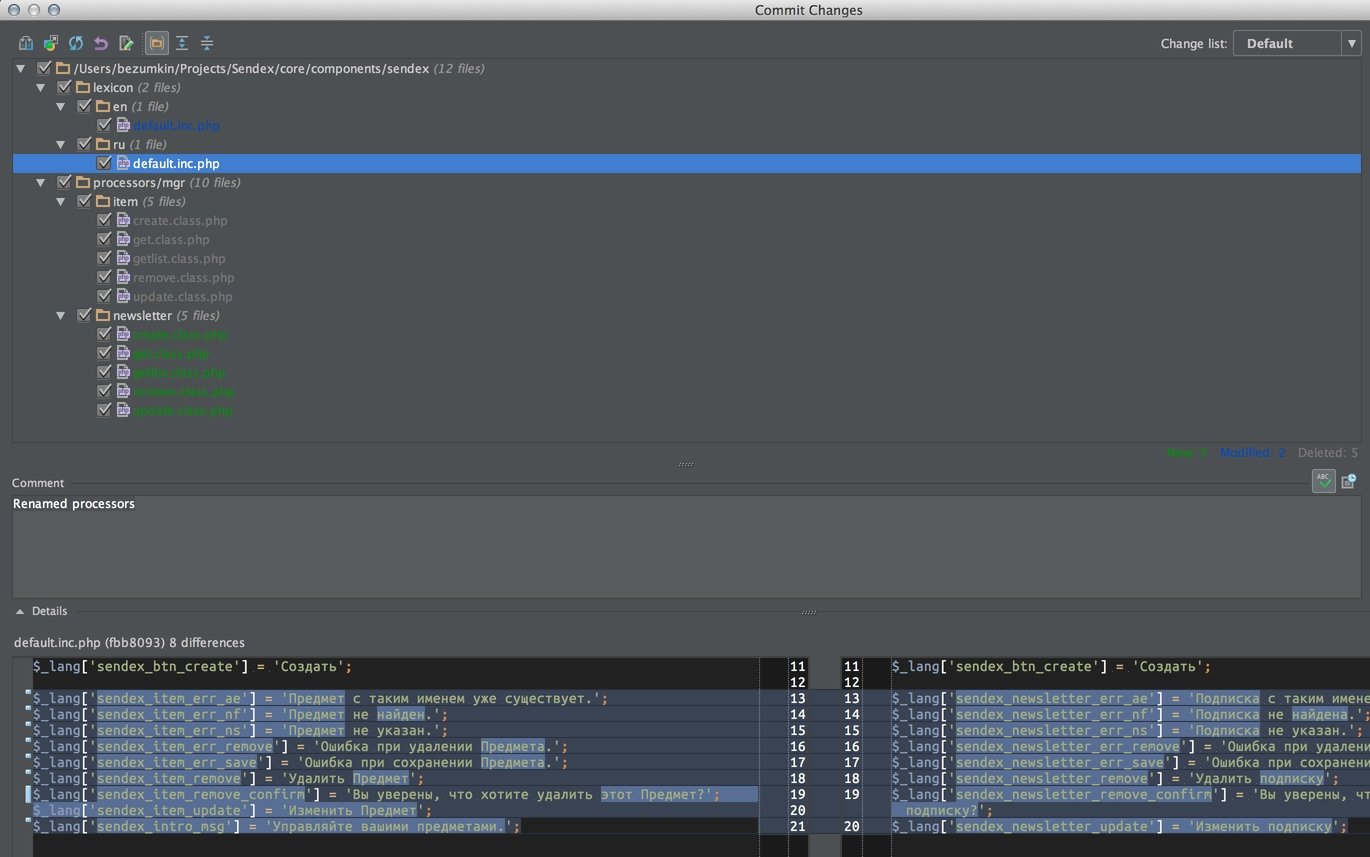Image resolution: width=1370 pixels, height=857 pixels.
Task: Select default.inc.php under the en folder
Action: click(x=176, y=126)
